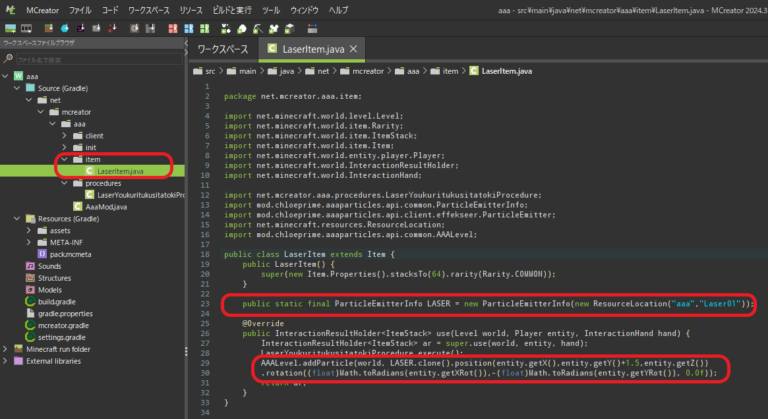Screen dimensions: 768x419
Task: Collapse the item folder in the tree
Action: (64, 159)
